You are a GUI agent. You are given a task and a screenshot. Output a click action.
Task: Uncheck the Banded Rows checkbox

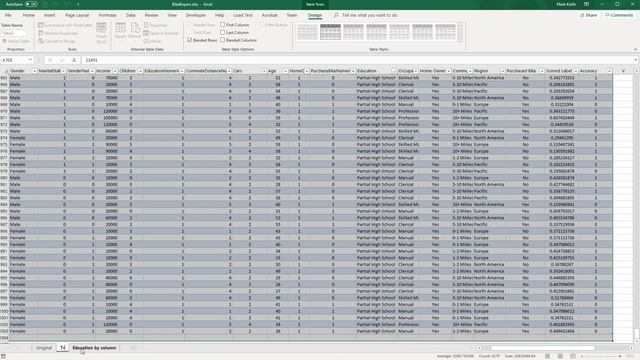click(x=189, y=40)
